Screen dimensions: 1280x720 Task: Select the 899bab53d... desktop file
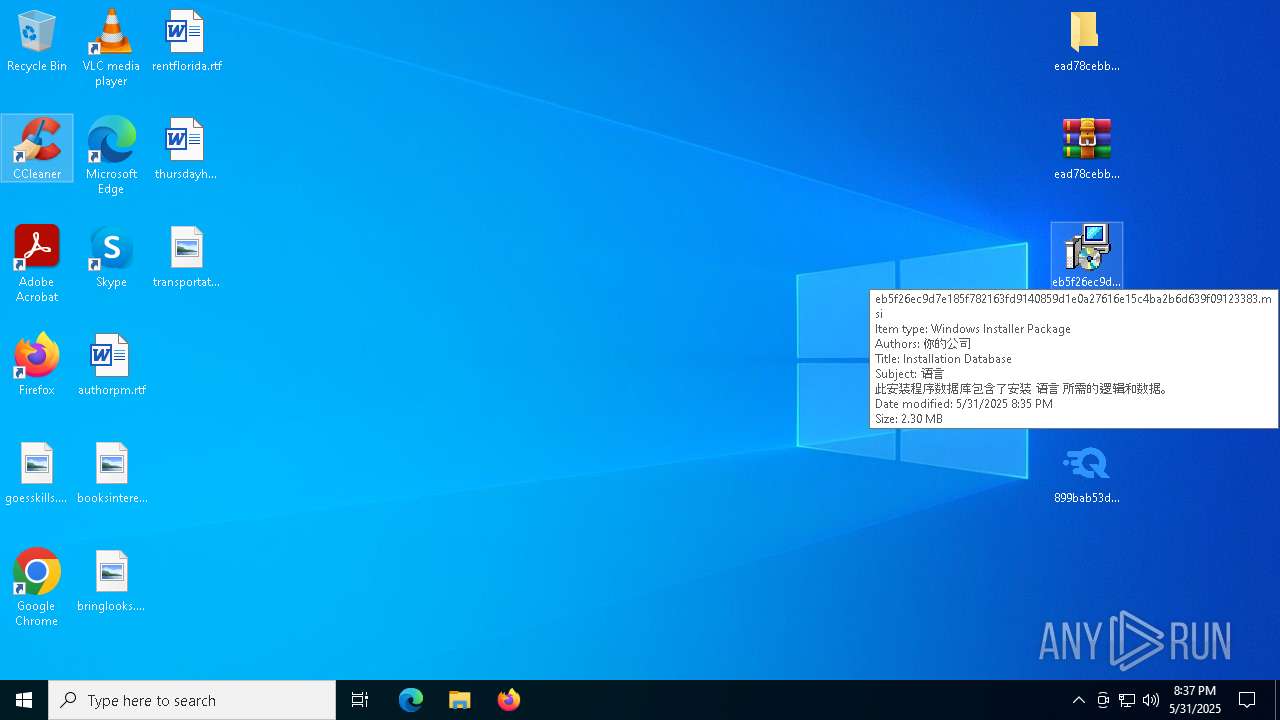1087,473
